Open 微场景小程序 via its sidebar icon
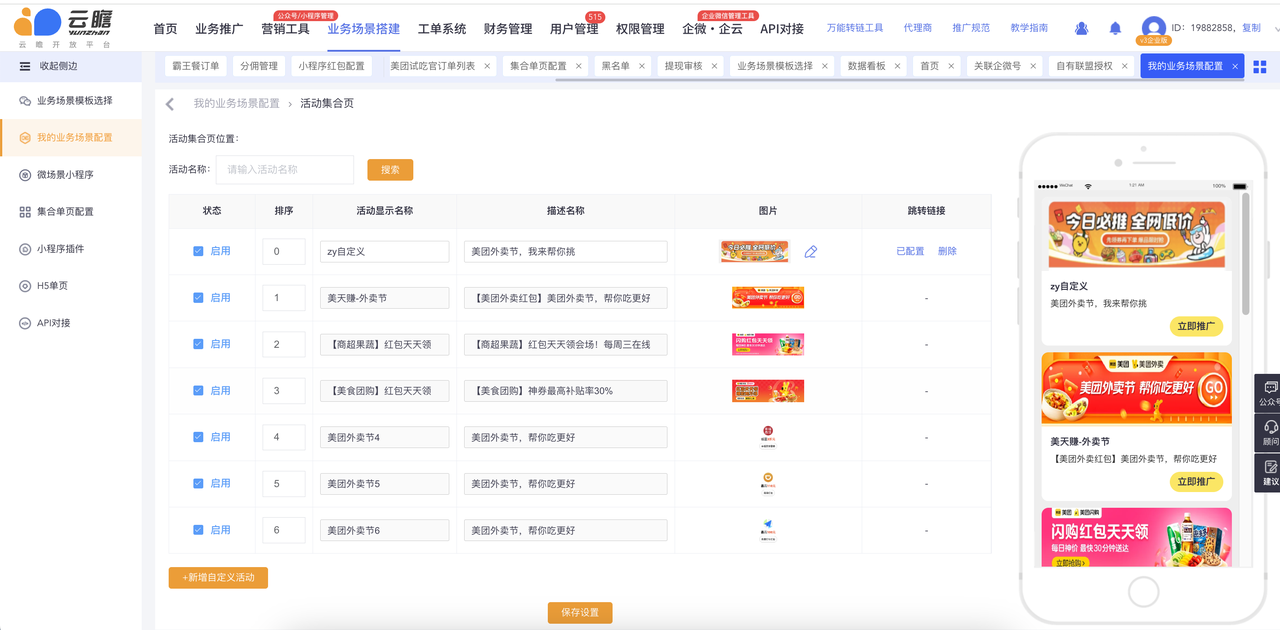1280x630 pixels. click(x=25, y=175)
